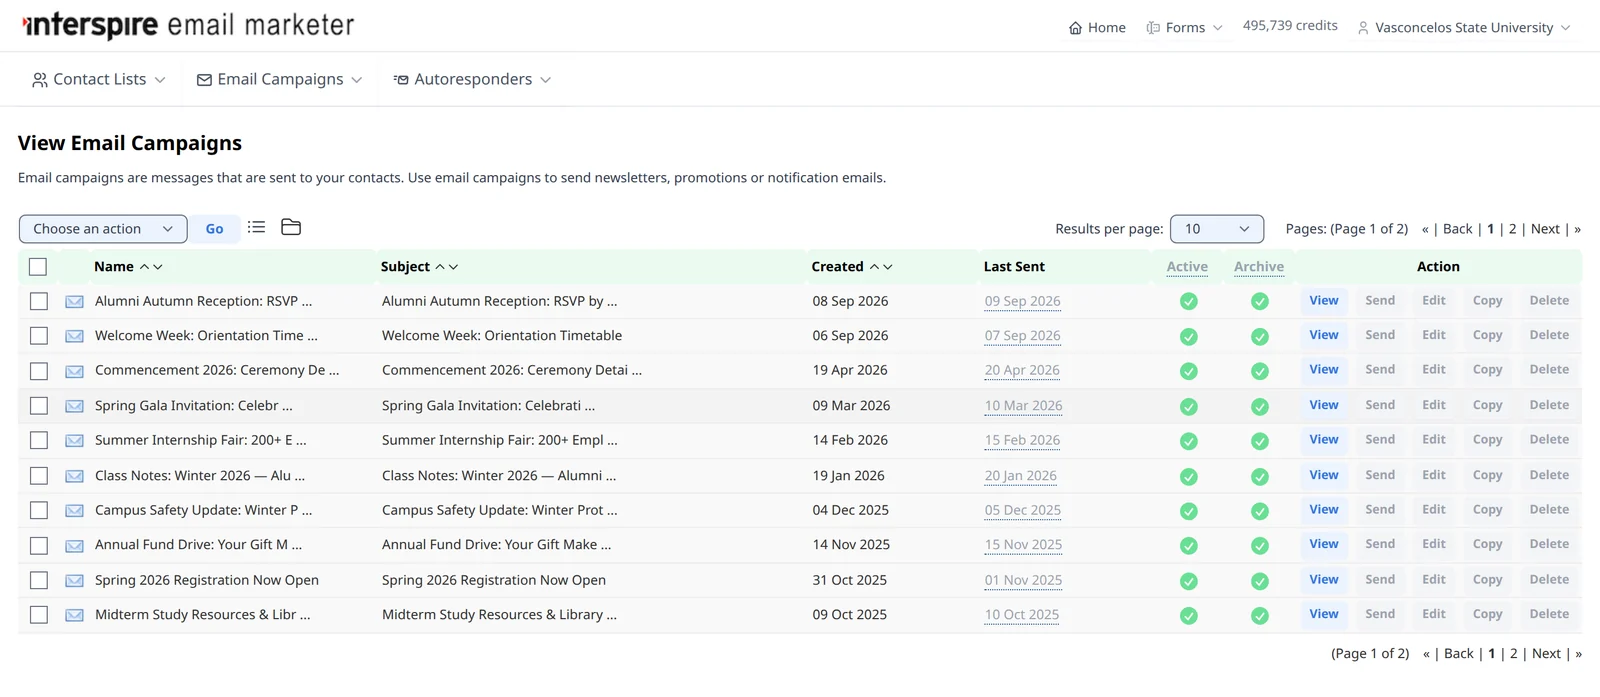Toggle Archive checkmark for Commencement 2026 campaign
Screen dimensions: 1600x697
(x=1259, y=371)
